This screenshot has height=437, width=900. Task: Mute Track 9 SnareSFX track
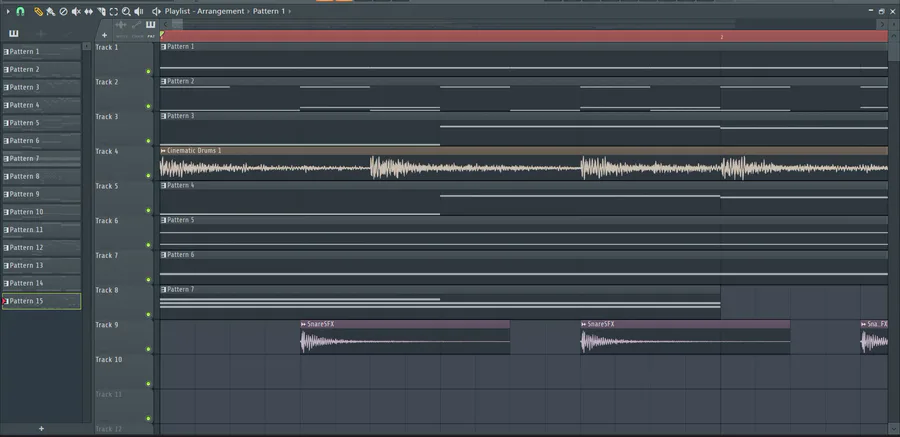click(x=148, y=349)
